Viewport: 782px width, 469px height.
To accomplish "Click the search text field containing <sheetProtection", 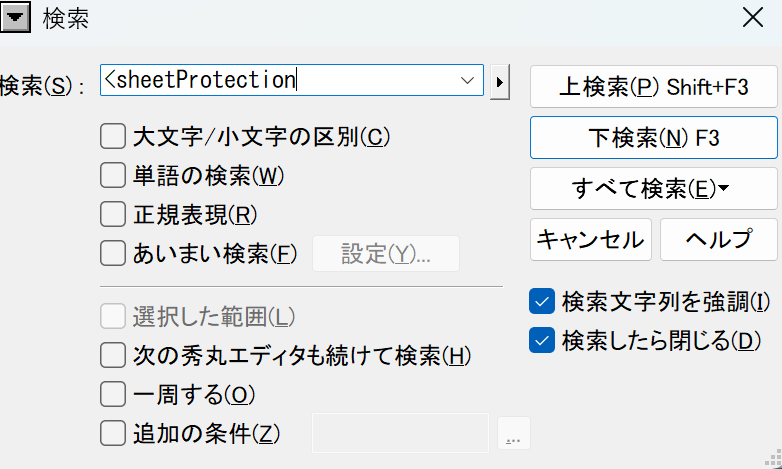I will pos(280,80).
